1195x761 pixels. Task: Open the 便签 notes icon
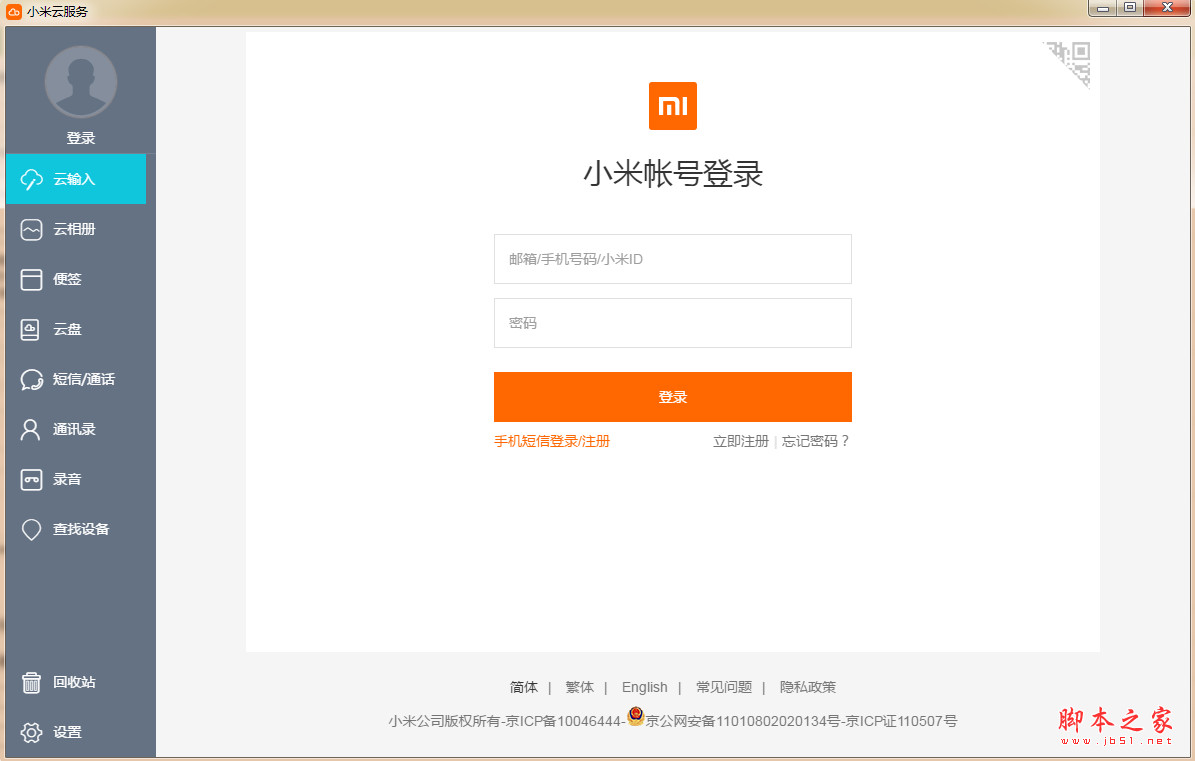pyautogui.click(x=31, y=280)
